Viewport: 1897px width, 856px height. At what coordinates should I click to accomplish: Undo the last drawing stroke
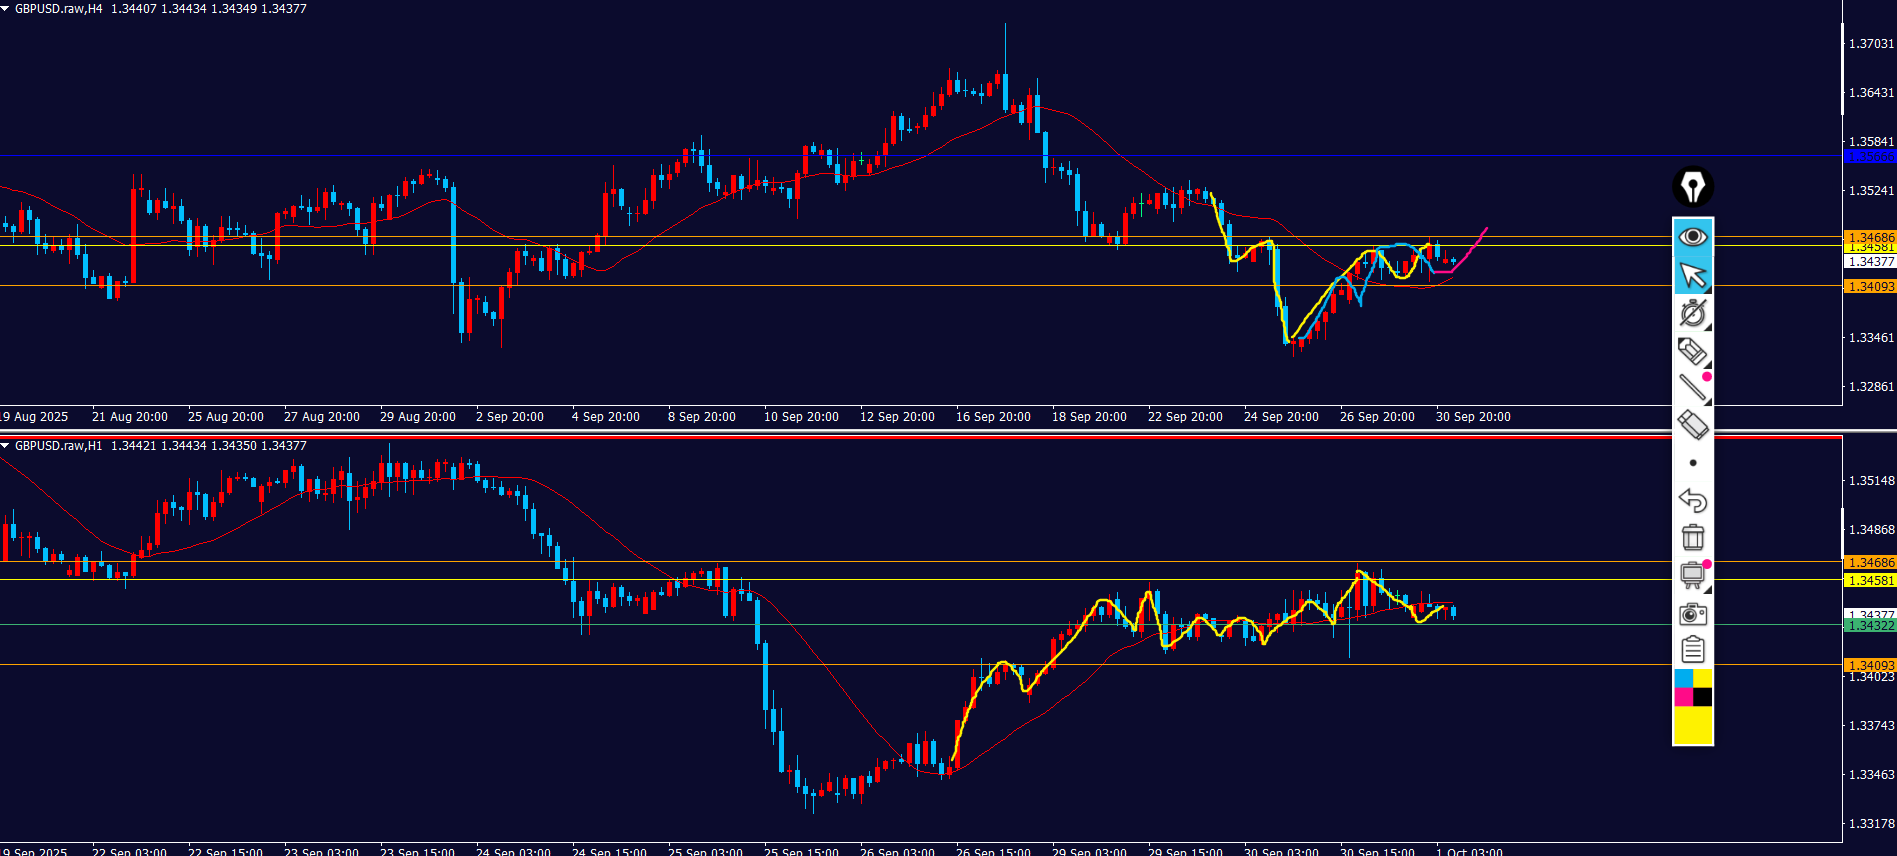pyautogui.click(x=1692, y=500)
